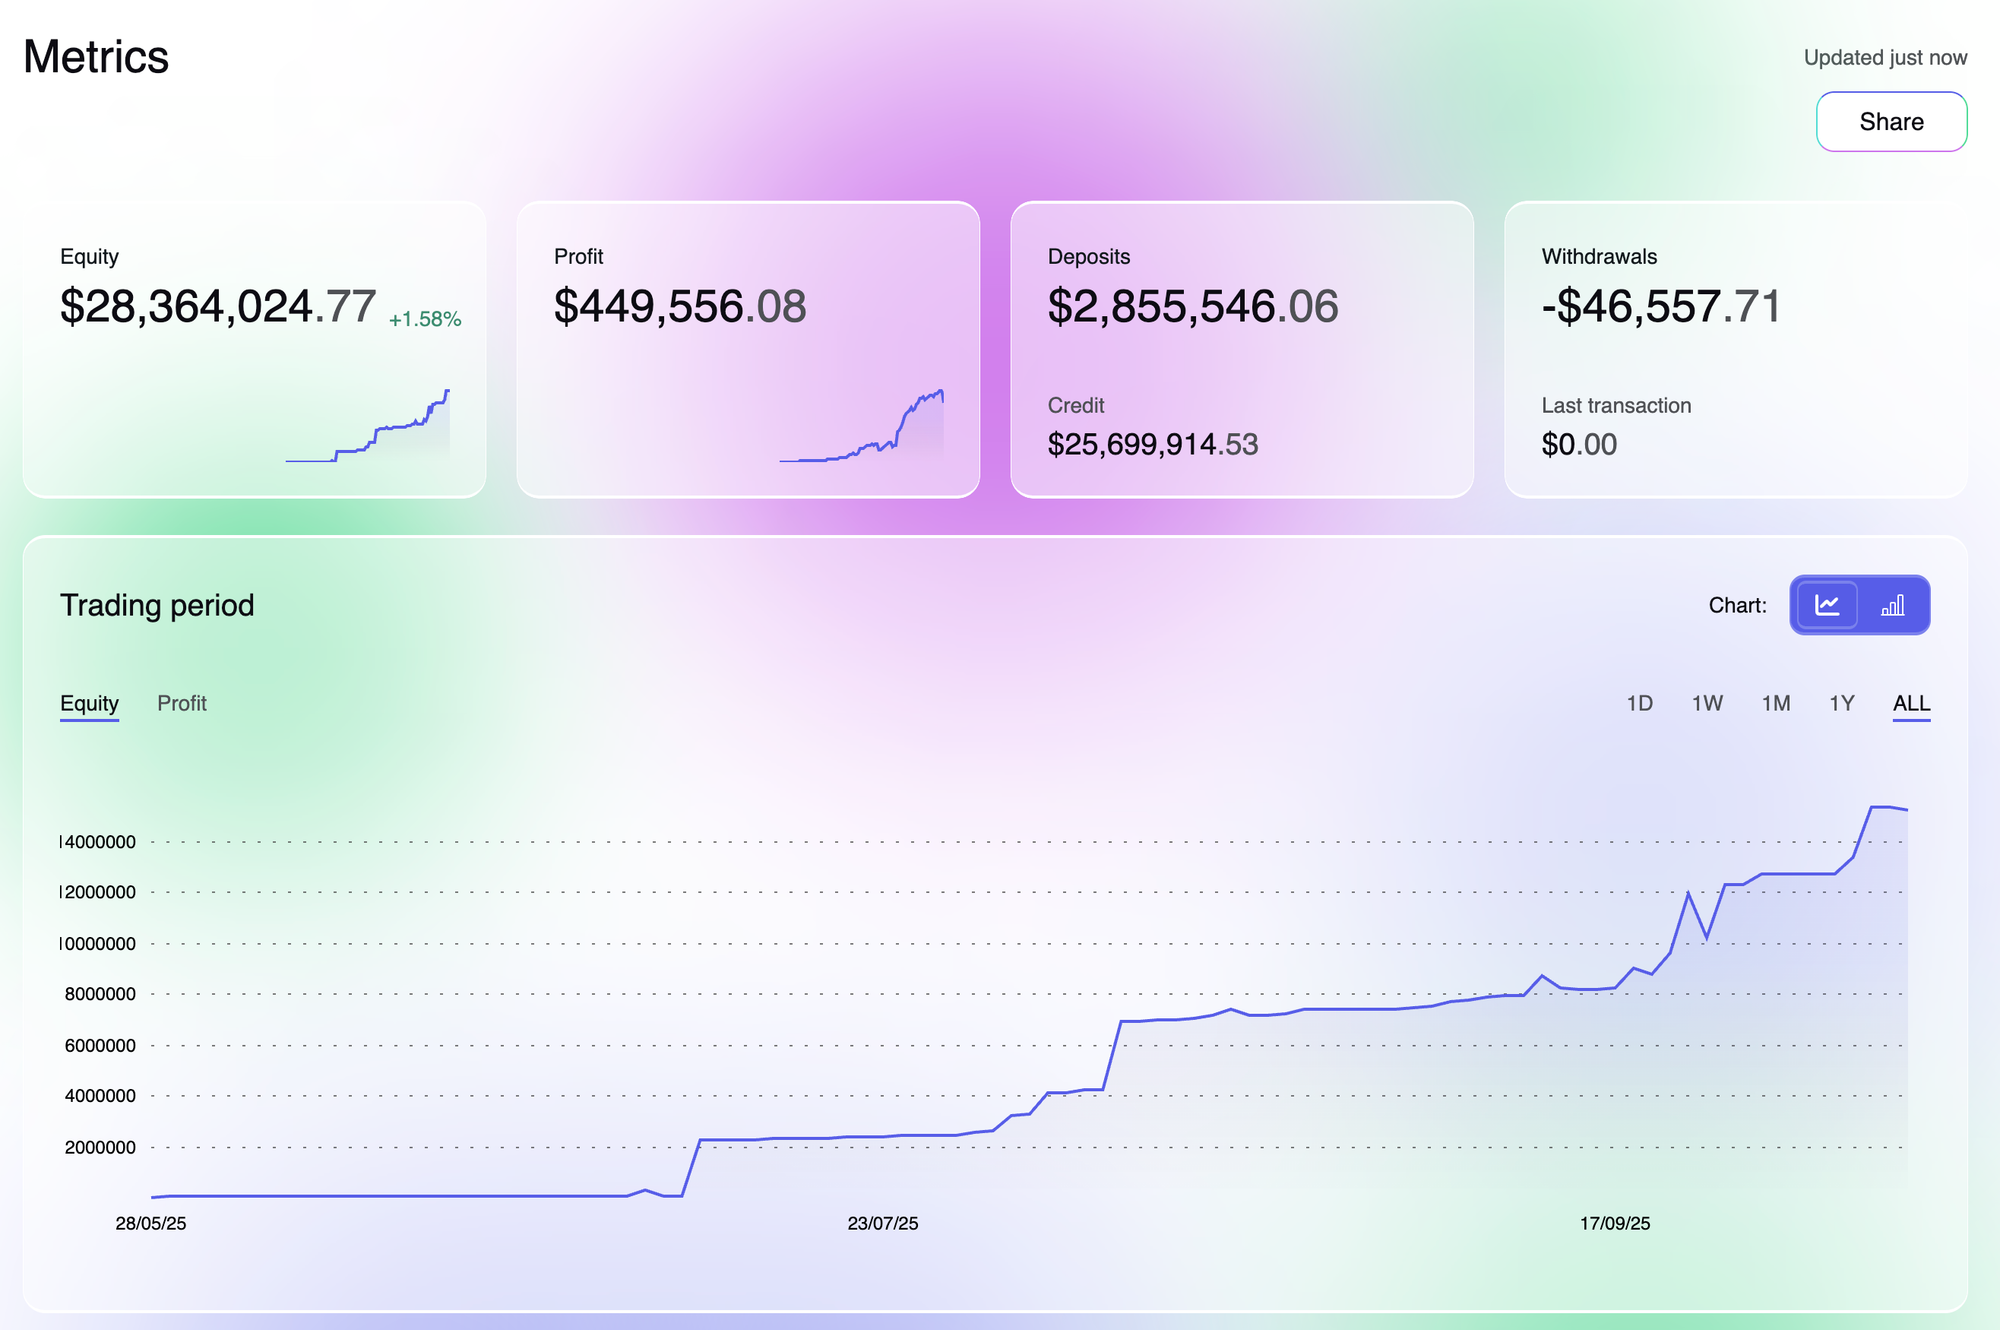Click the Profit card sparkline chart
This screenshot has width=2000, height=1330.
pyautogui.click(x=862, y=430)
